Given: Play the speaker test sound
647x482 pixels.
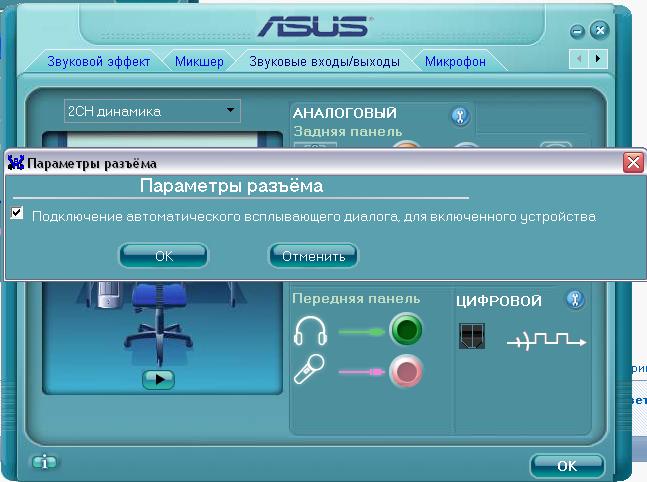Looking at the screenshot, I should 158,379.
